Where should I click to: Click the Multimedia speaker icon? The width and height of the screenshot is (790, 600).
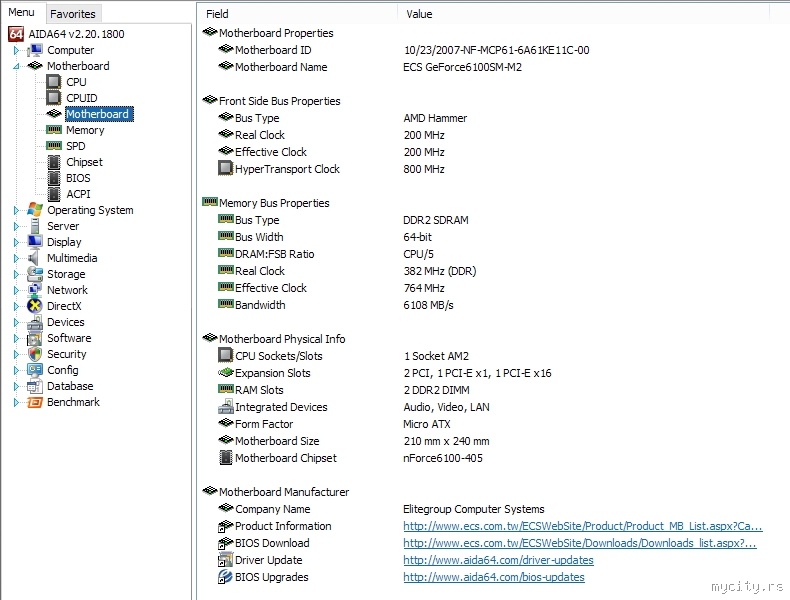(35, 258)
